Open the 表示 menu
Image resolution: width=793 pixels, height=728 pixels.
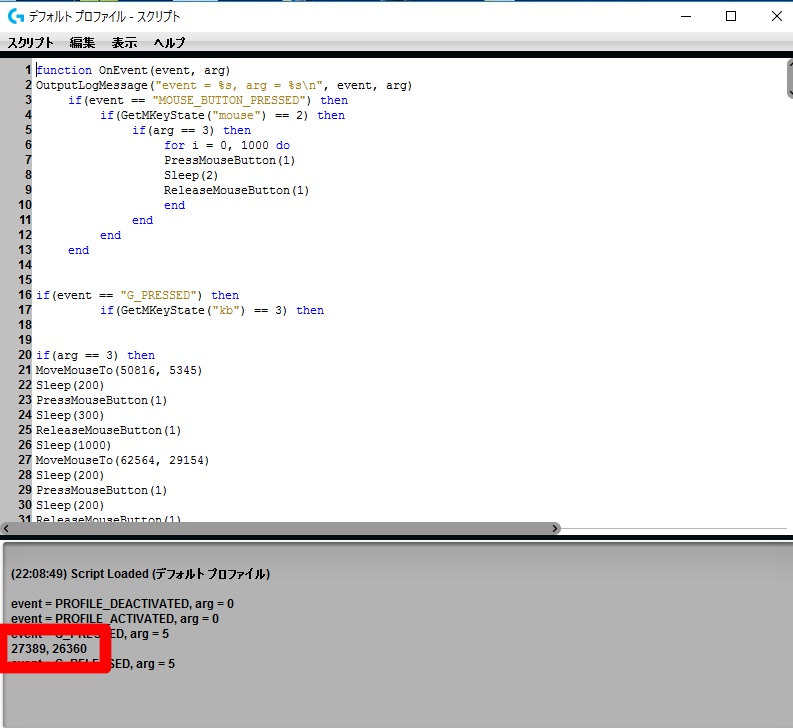[124, 43]
